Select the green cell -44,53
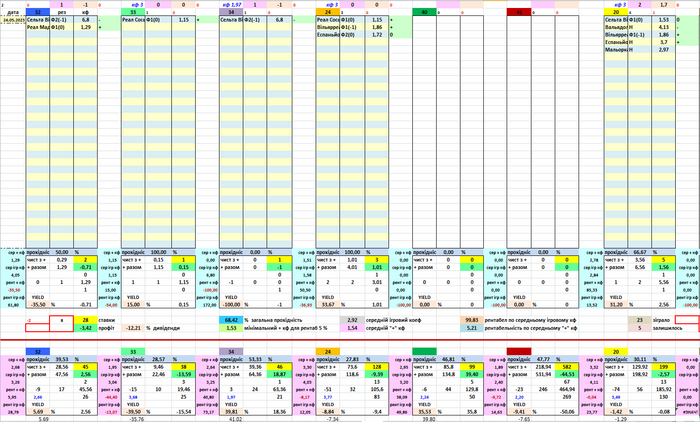The width and height of the screenshot is (700, 422). click(567, 374)
